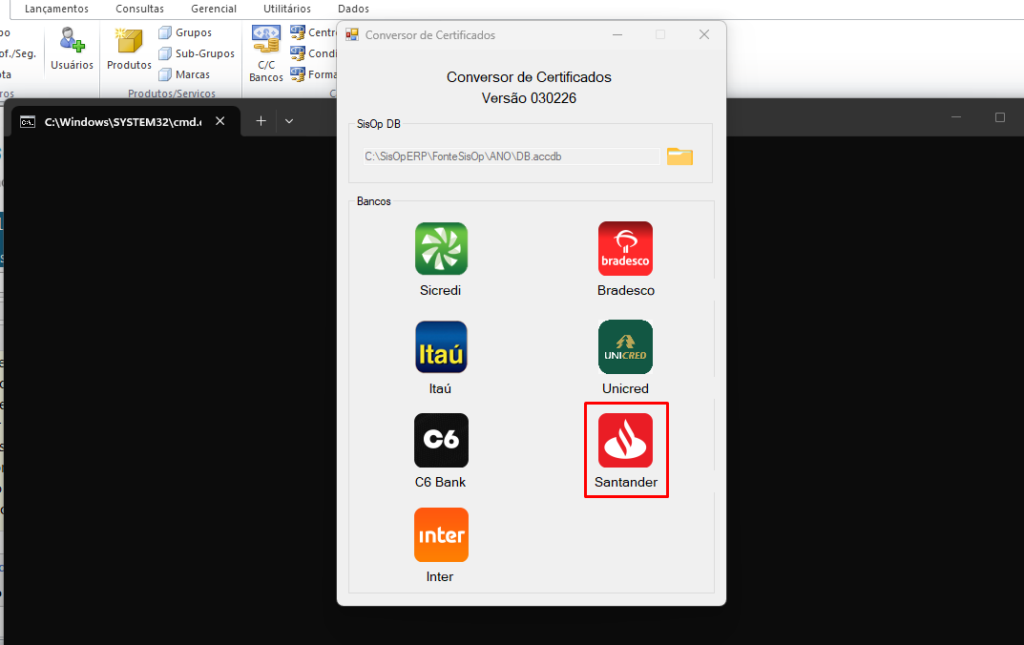
Task: Open Produtos from the ribbon
Action: [x=129, y=49]
